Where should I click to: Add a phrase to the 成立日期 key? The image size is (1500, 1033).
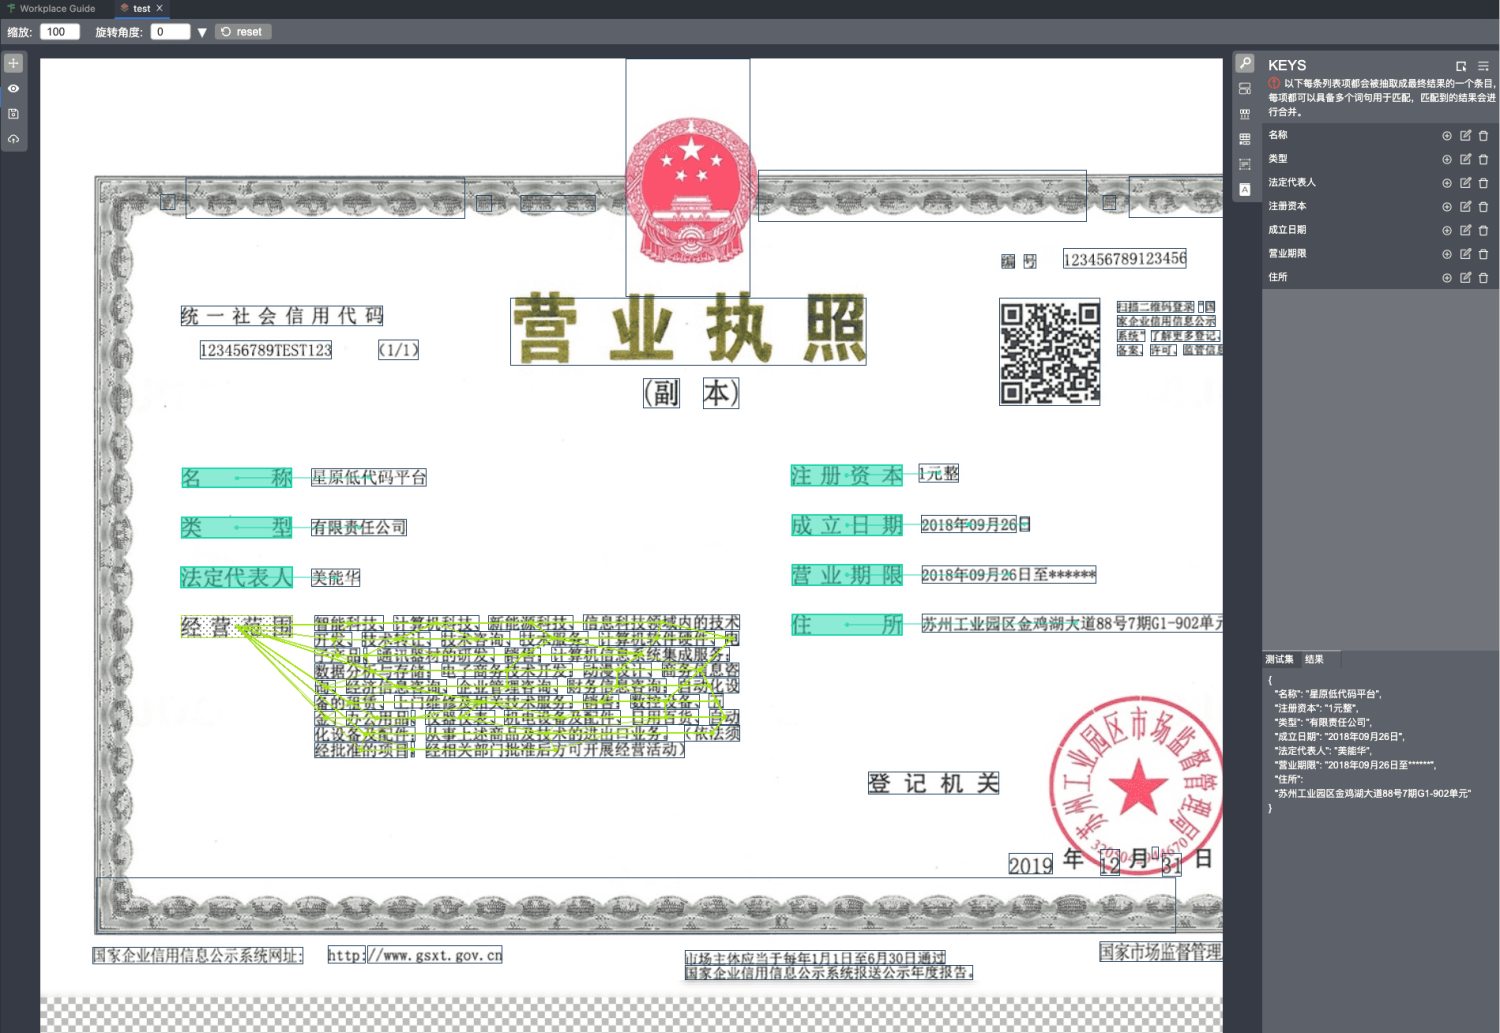(x=1447, y=231)
